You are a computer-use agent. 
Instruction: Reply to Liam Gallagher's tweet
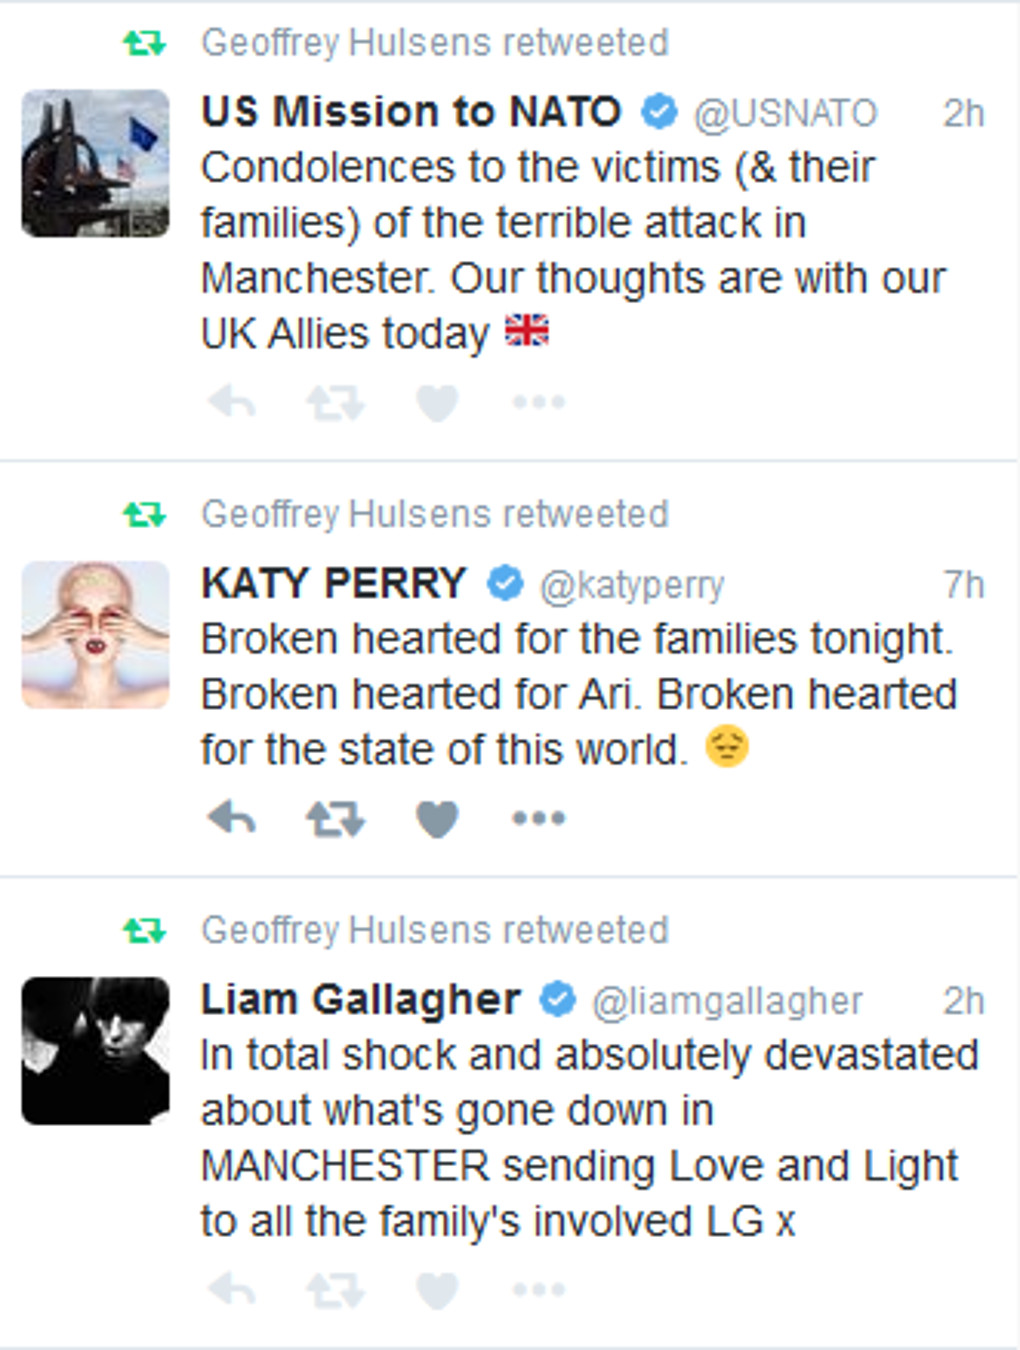[232, 1290]
